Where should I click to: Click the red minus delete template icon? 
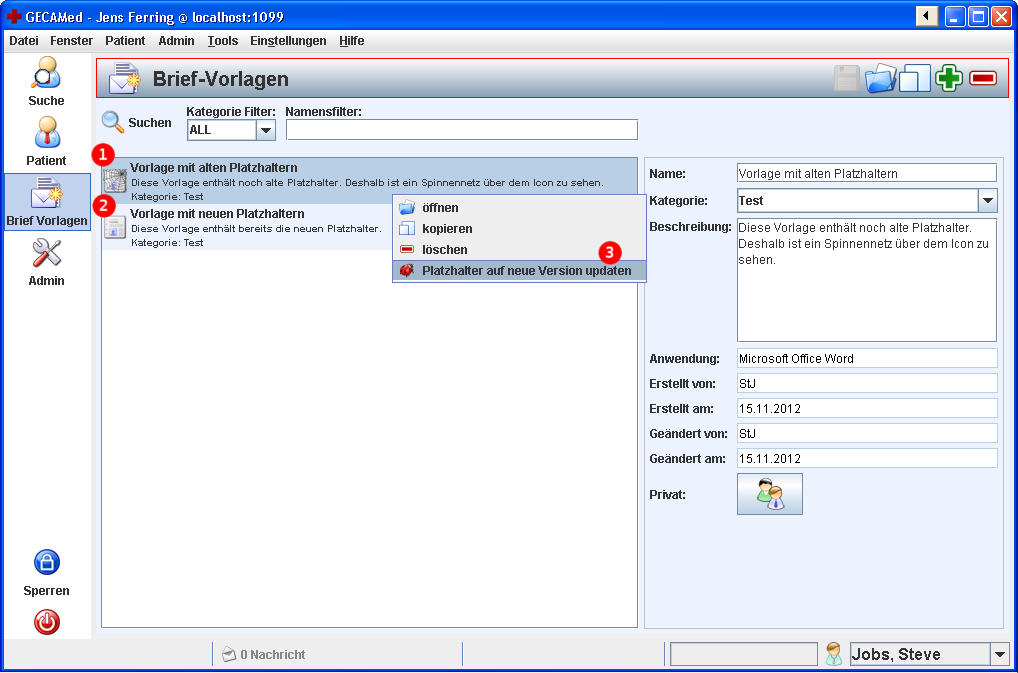click(983, 78)
